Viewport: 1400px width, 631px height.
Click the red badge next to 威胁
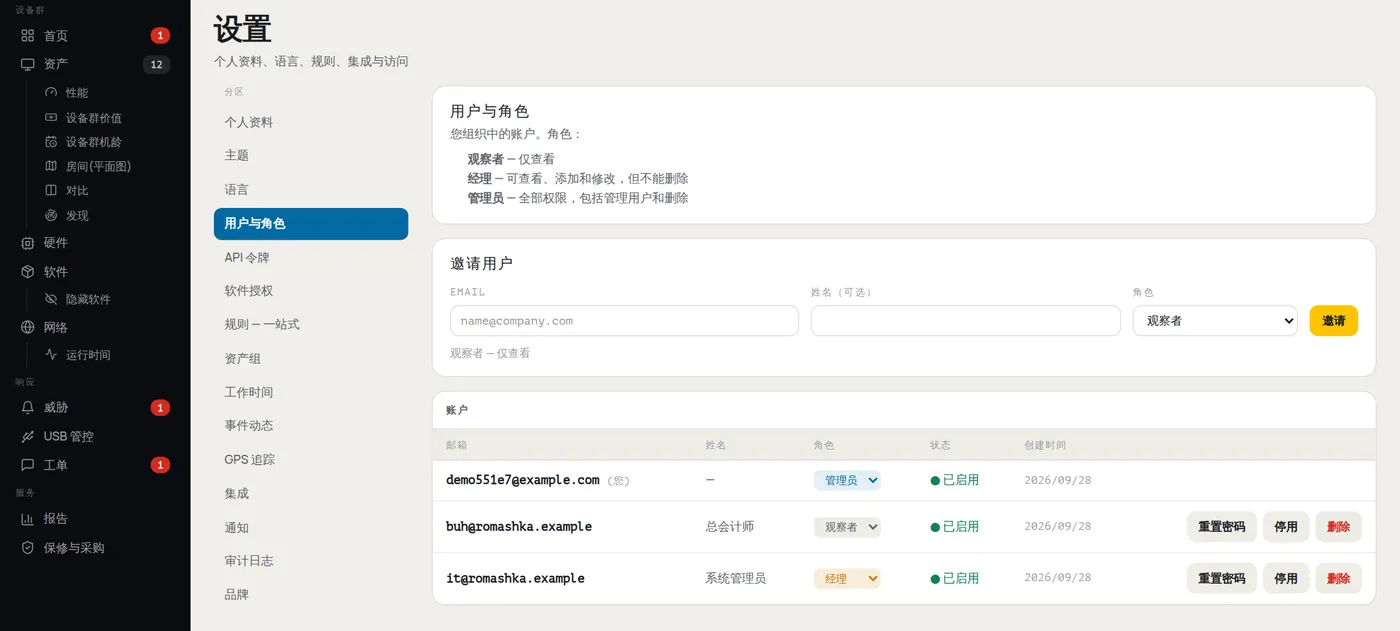coord(160,408)
